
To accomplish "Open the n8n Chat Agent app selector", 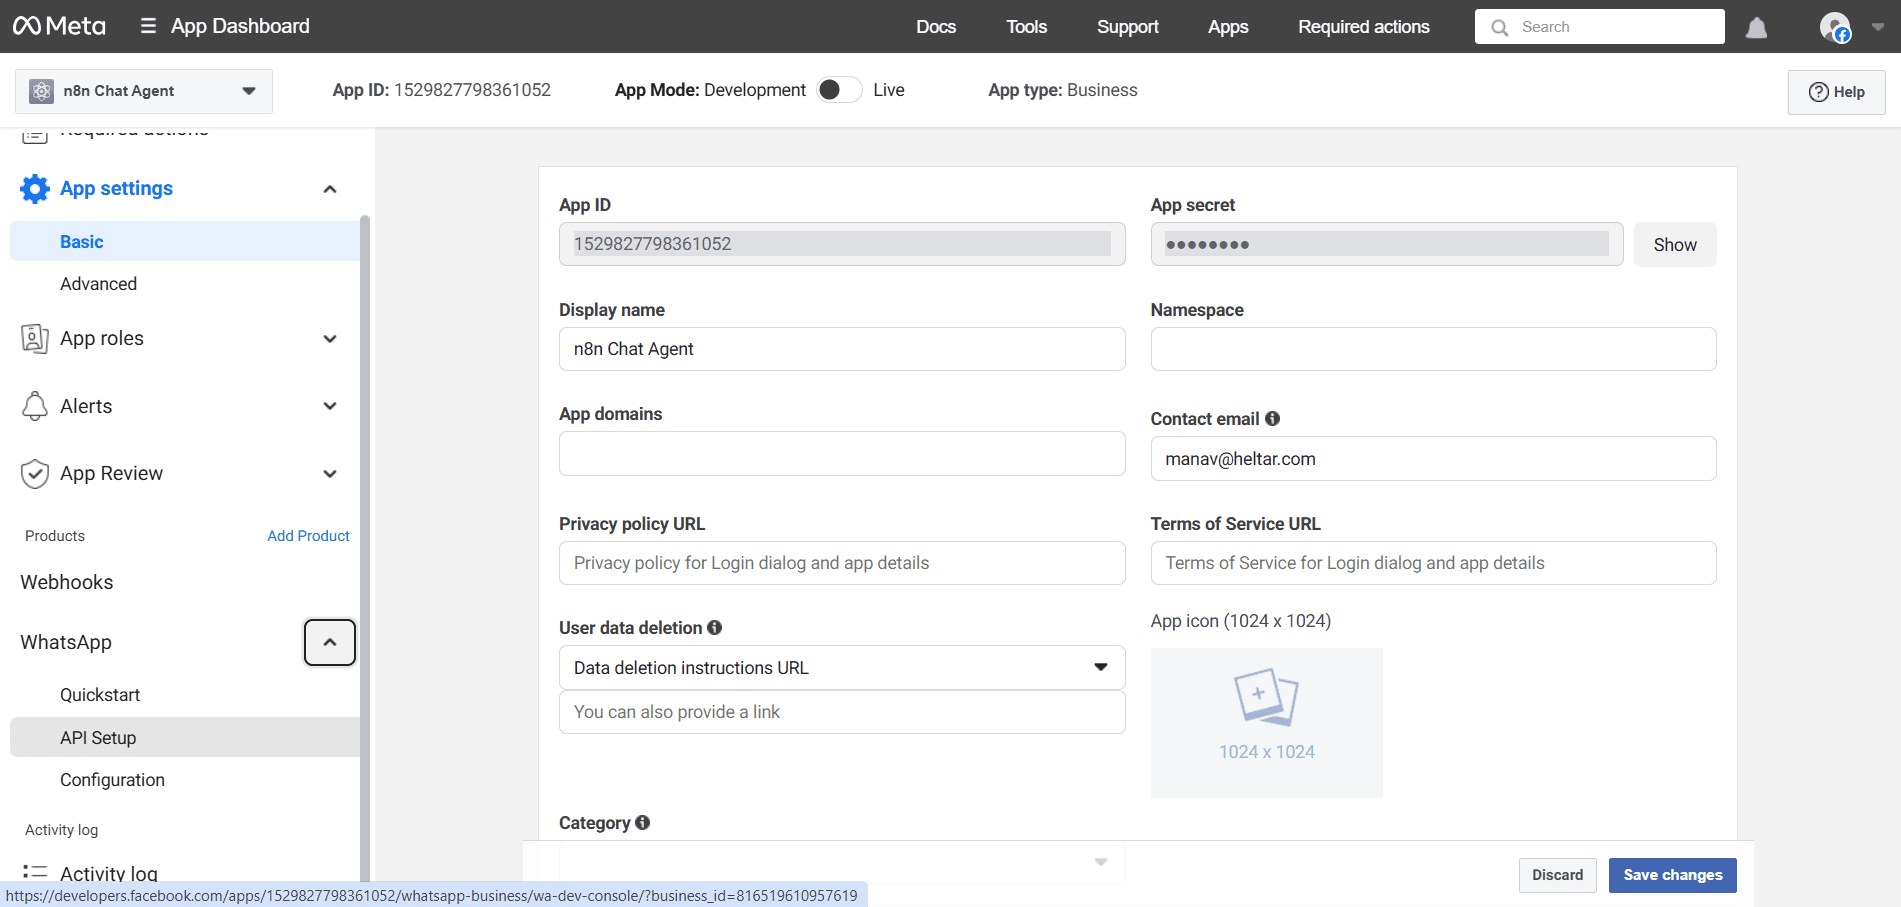I will (143, 91).
